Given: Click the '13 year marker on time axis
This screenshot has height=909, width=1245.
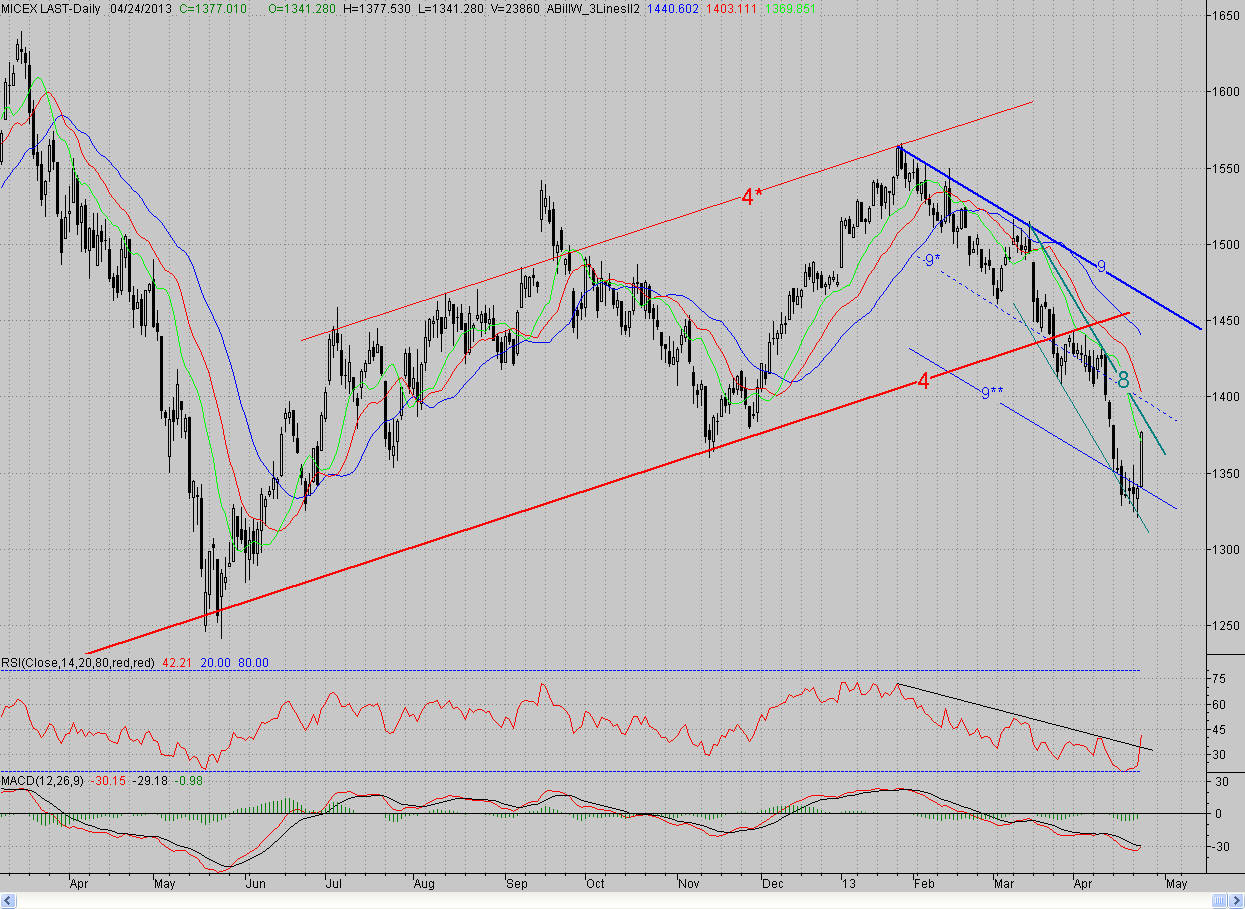Looking at the screenshot, I should [x=849, y=884].
